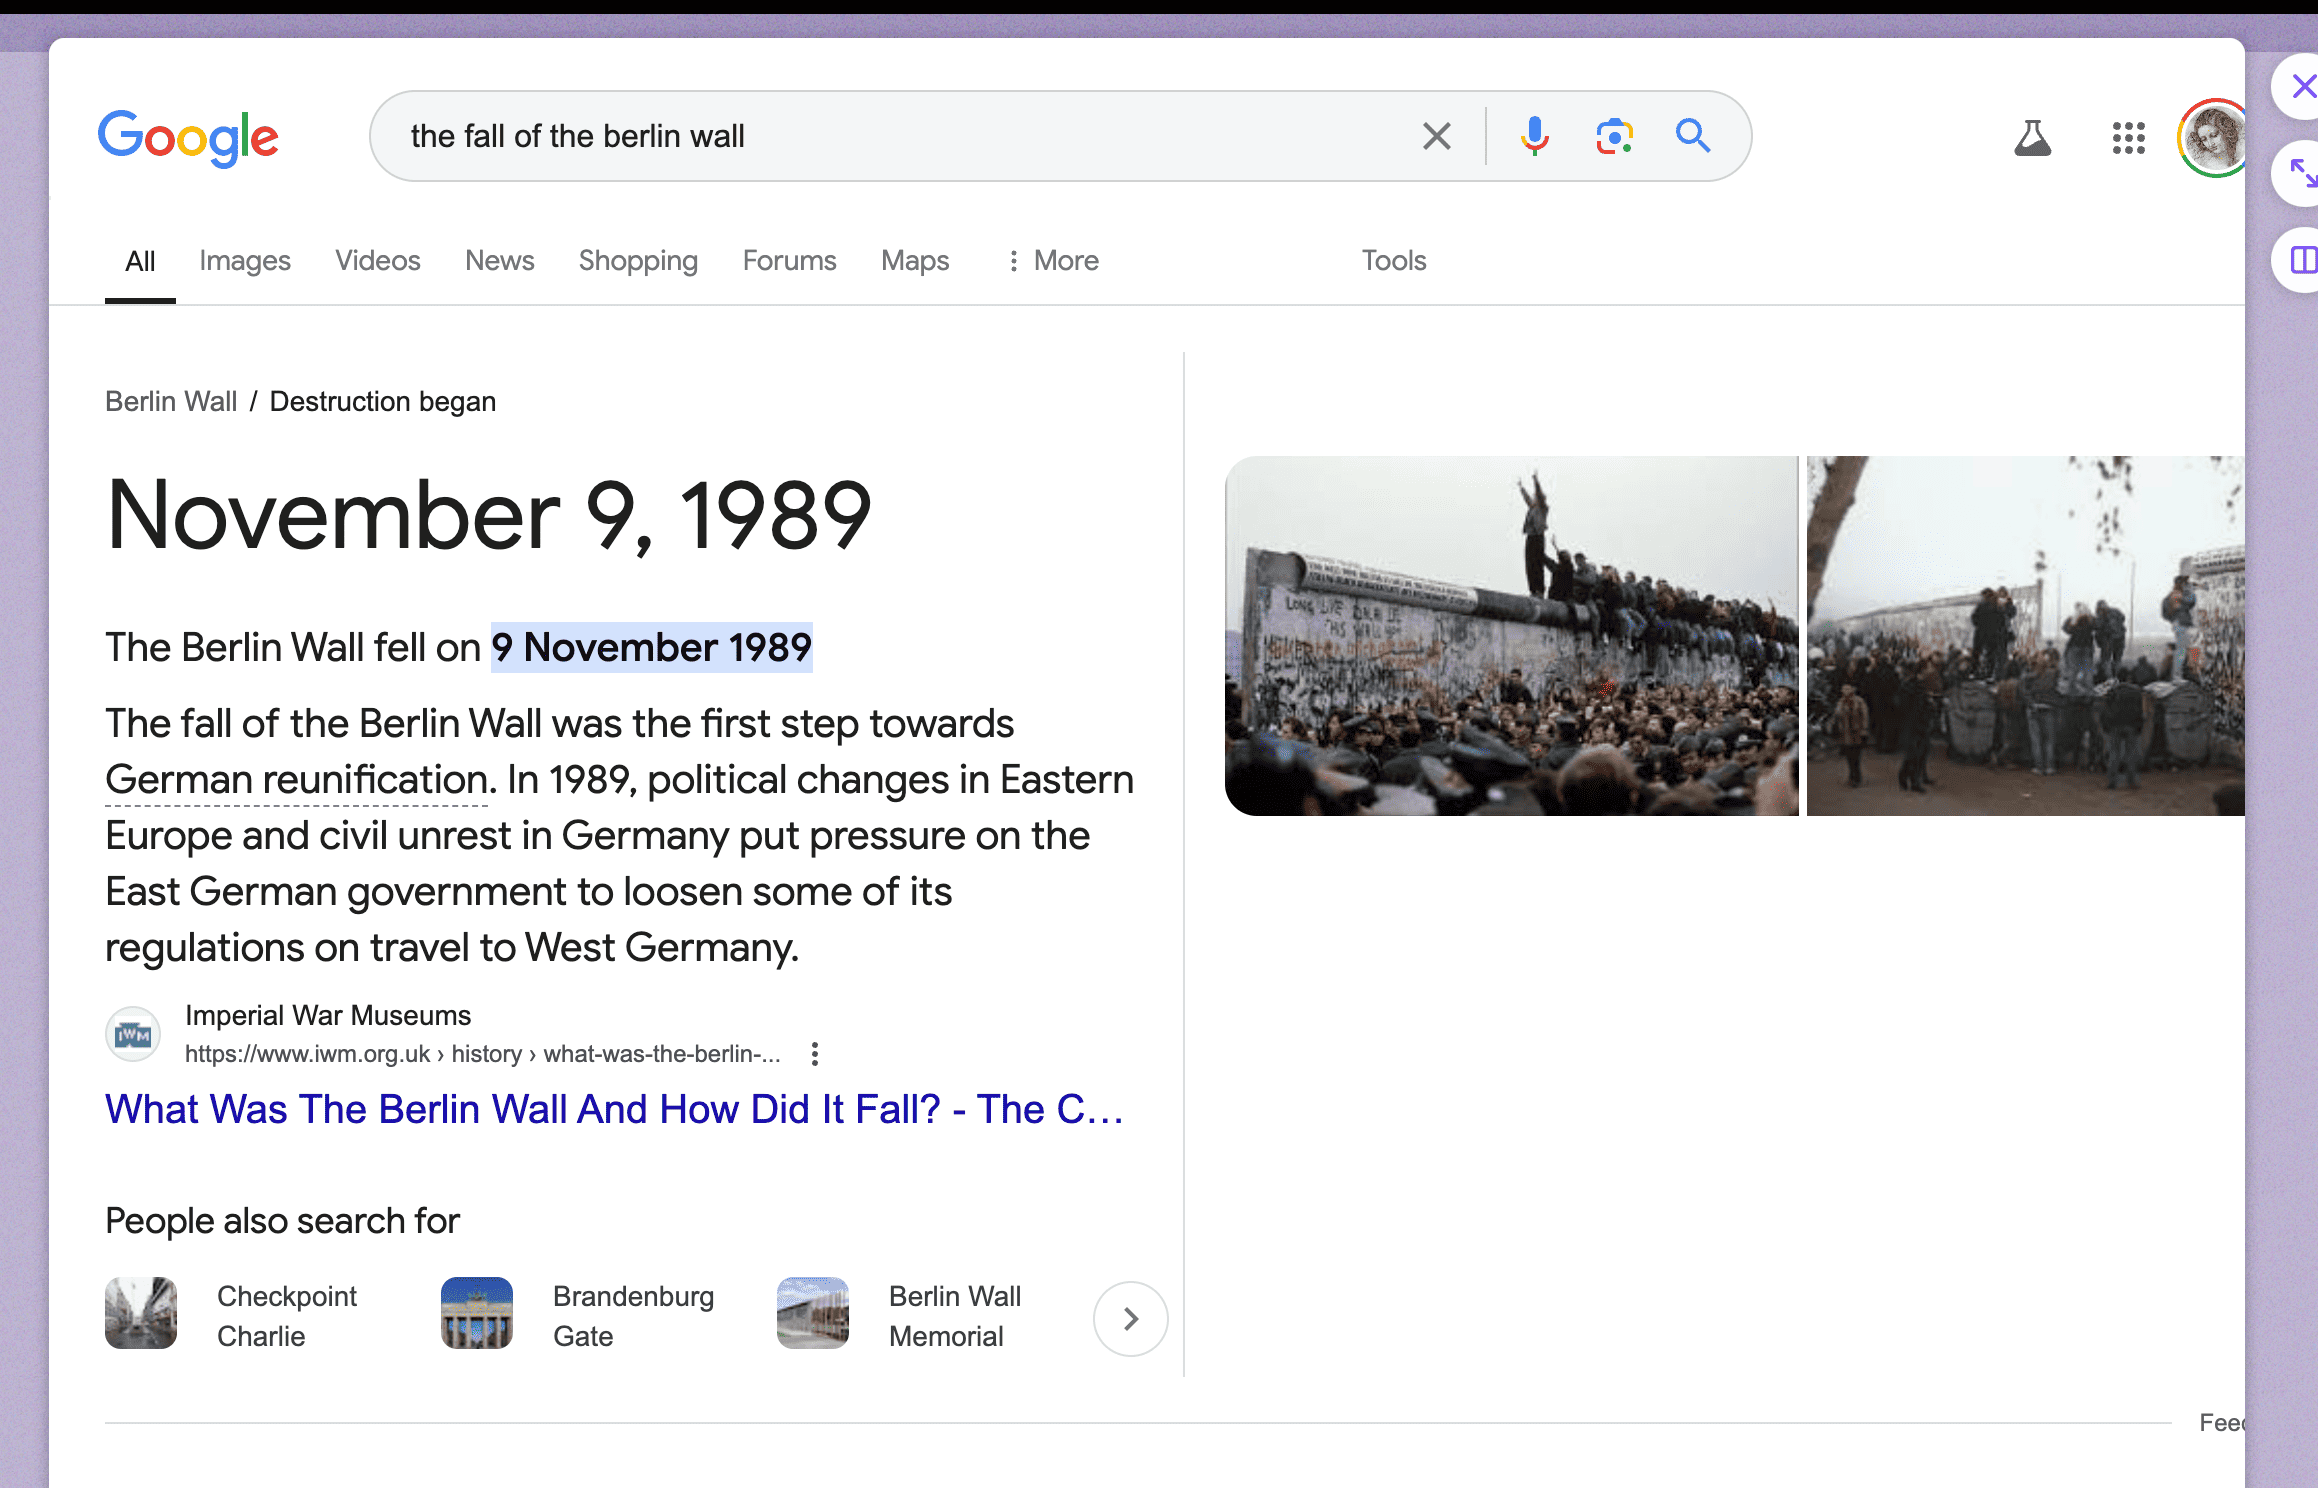Start voice search with microphone icon
The height and width of the screenshot is (1488, 2318).
1534,136
